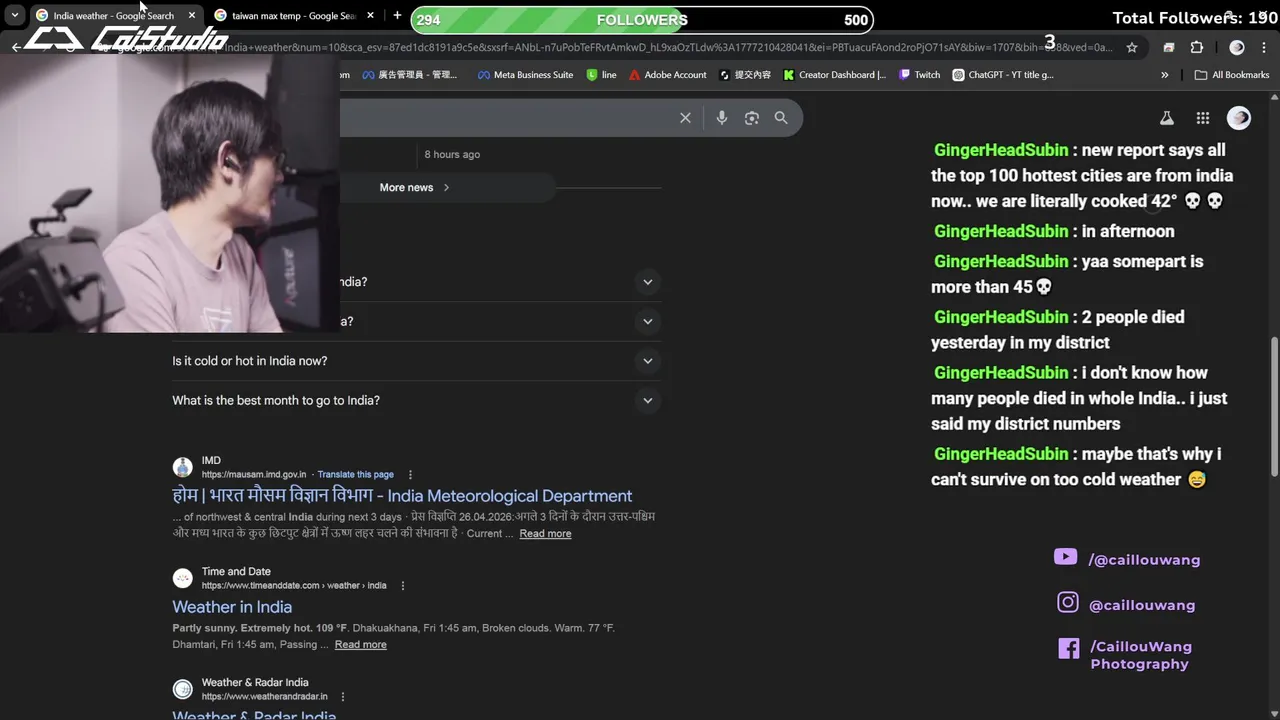This screenshot has height=720, width=1280.
Task: Clear the search box with the X
Action: pyautogui.click(x=685, y=118)
